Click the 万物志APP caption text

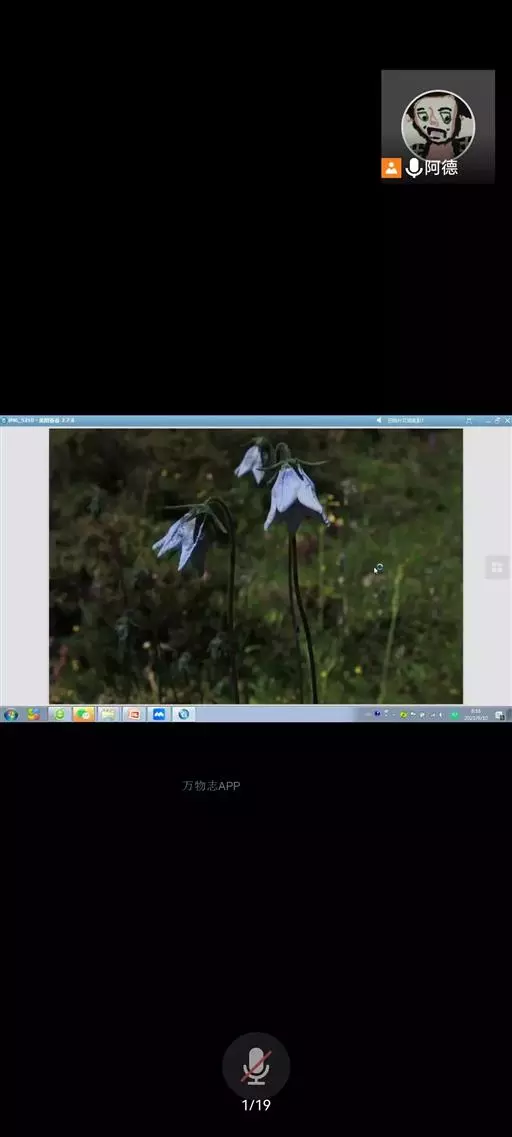click(x=211, y=785)
